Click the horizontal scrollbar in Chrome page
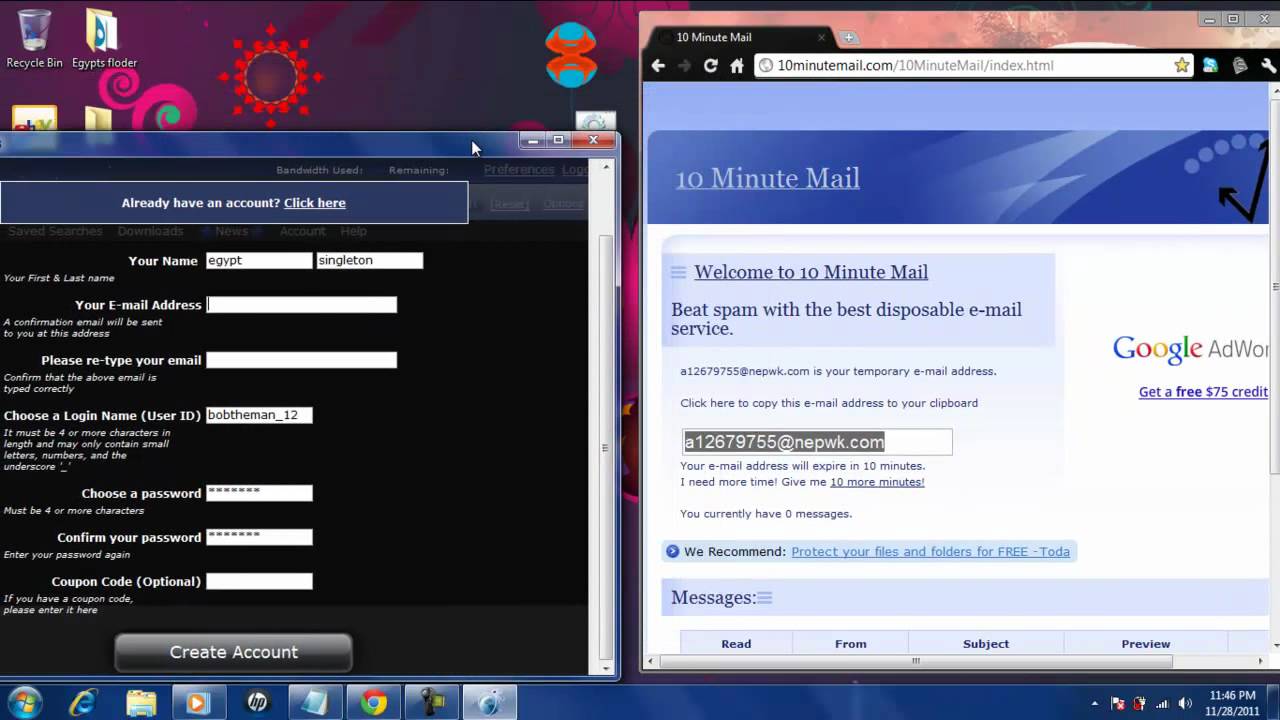The width and height of the screenshot is (1280, 720). click(x=915, y=661)
